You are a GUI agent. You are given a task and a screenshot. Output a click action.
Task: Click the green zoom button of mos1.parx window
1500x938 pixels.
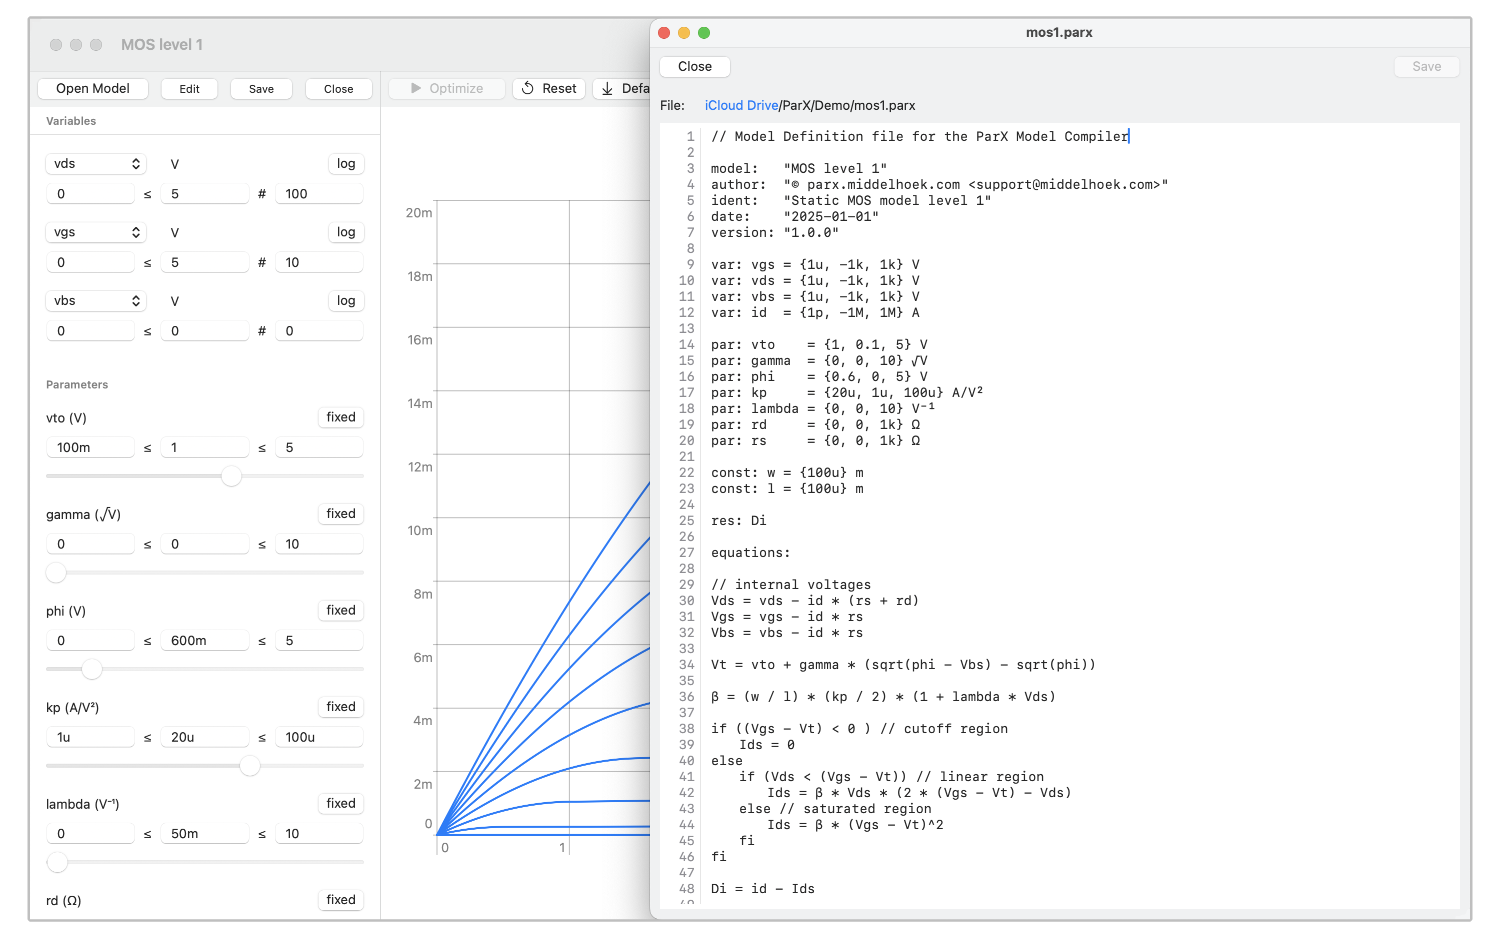[704, 33]
